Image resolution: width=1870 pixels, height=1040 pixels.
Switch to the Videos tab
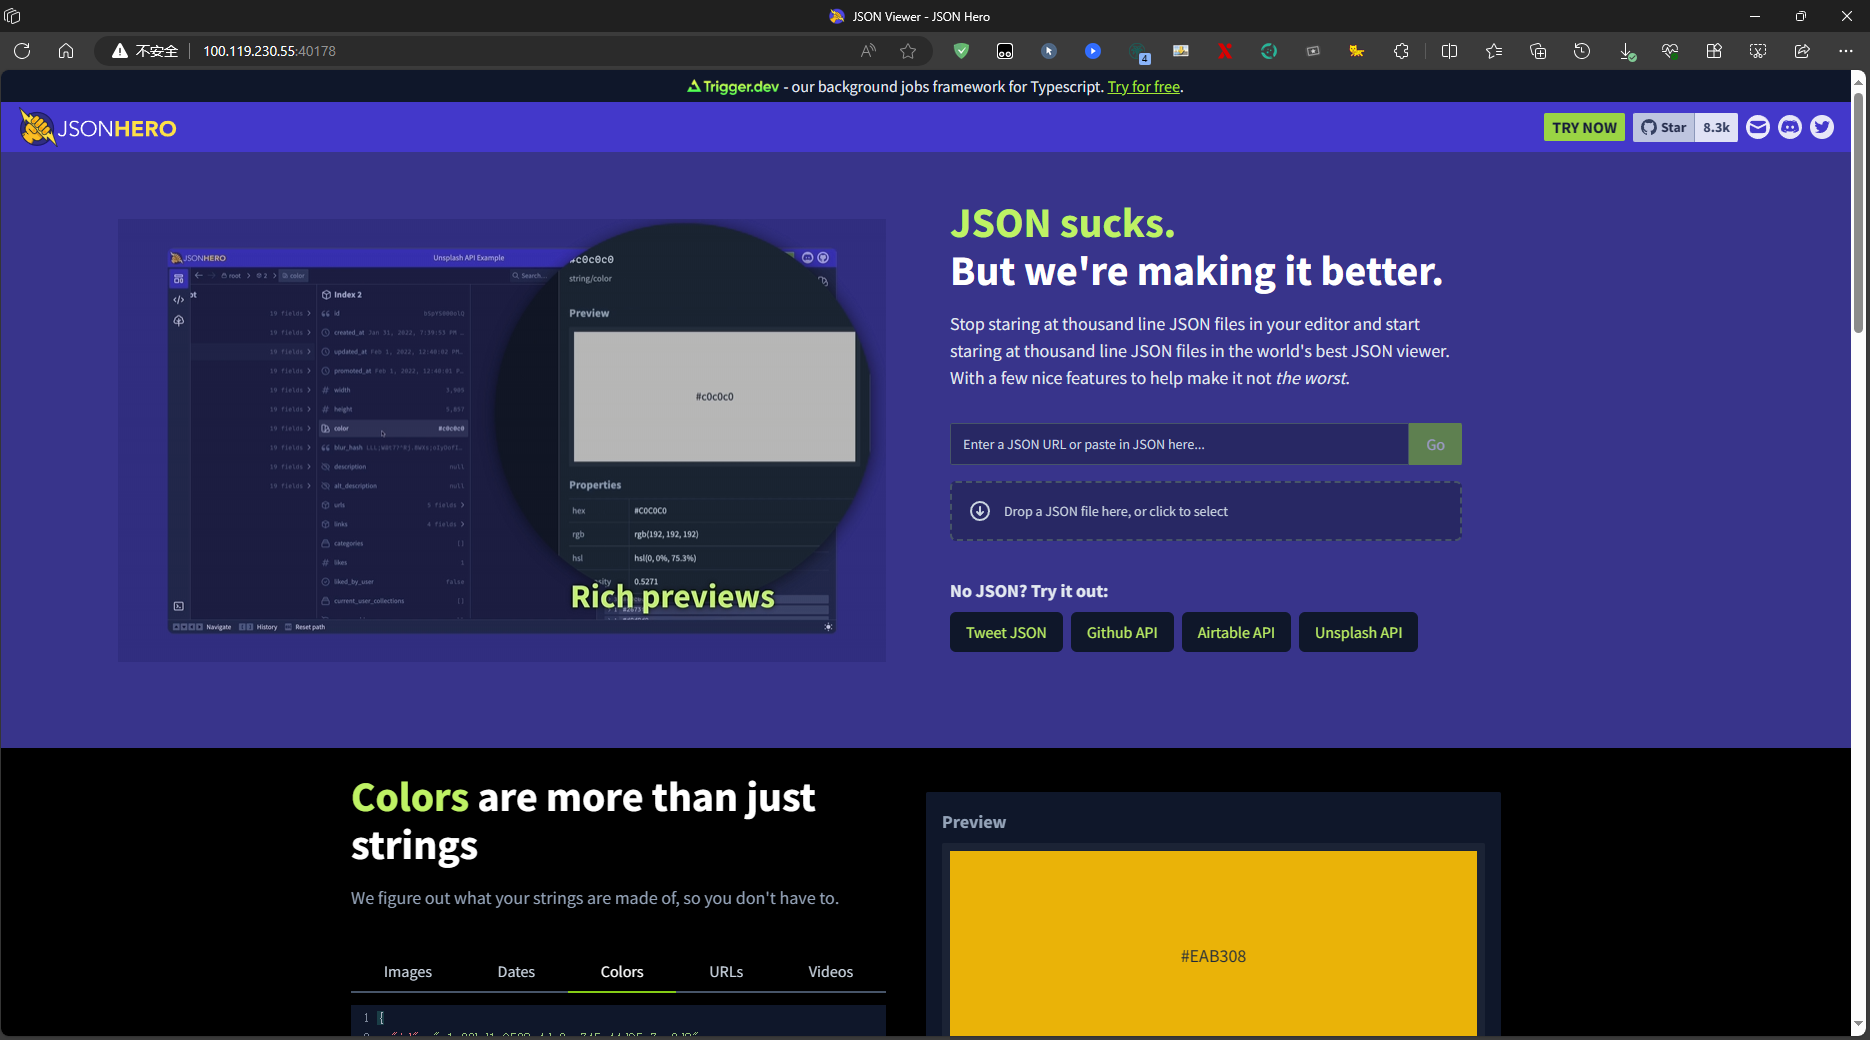(830, 972)
